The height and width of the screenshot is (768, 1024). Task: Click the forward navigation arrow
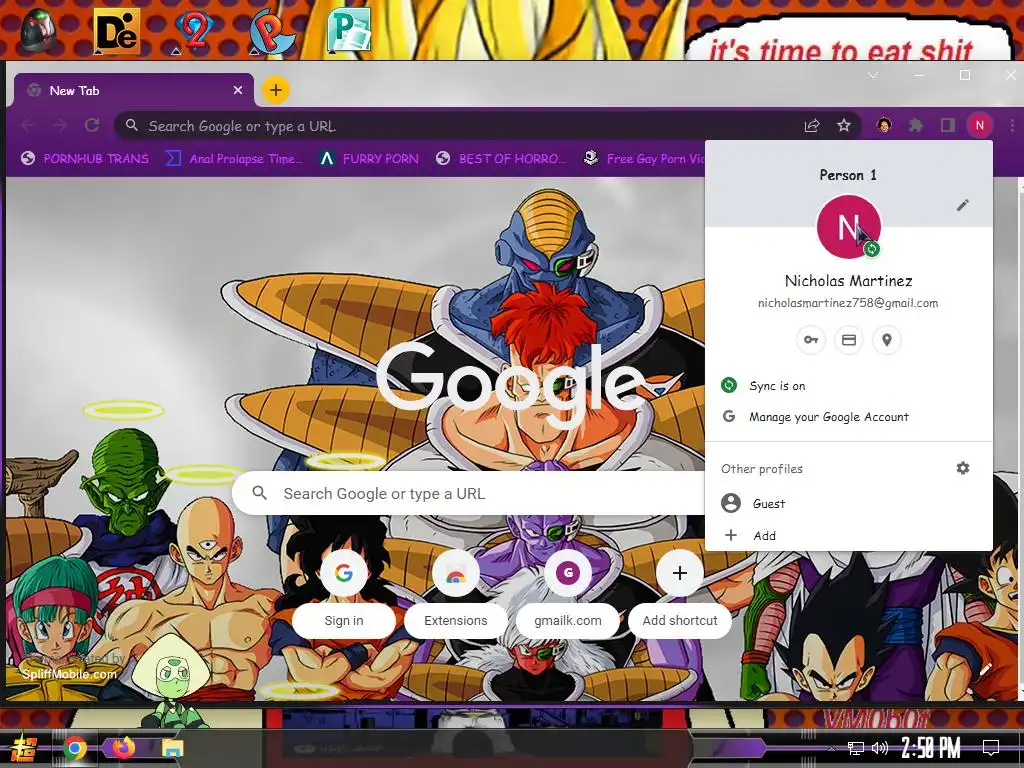click(x=60, y=125)
